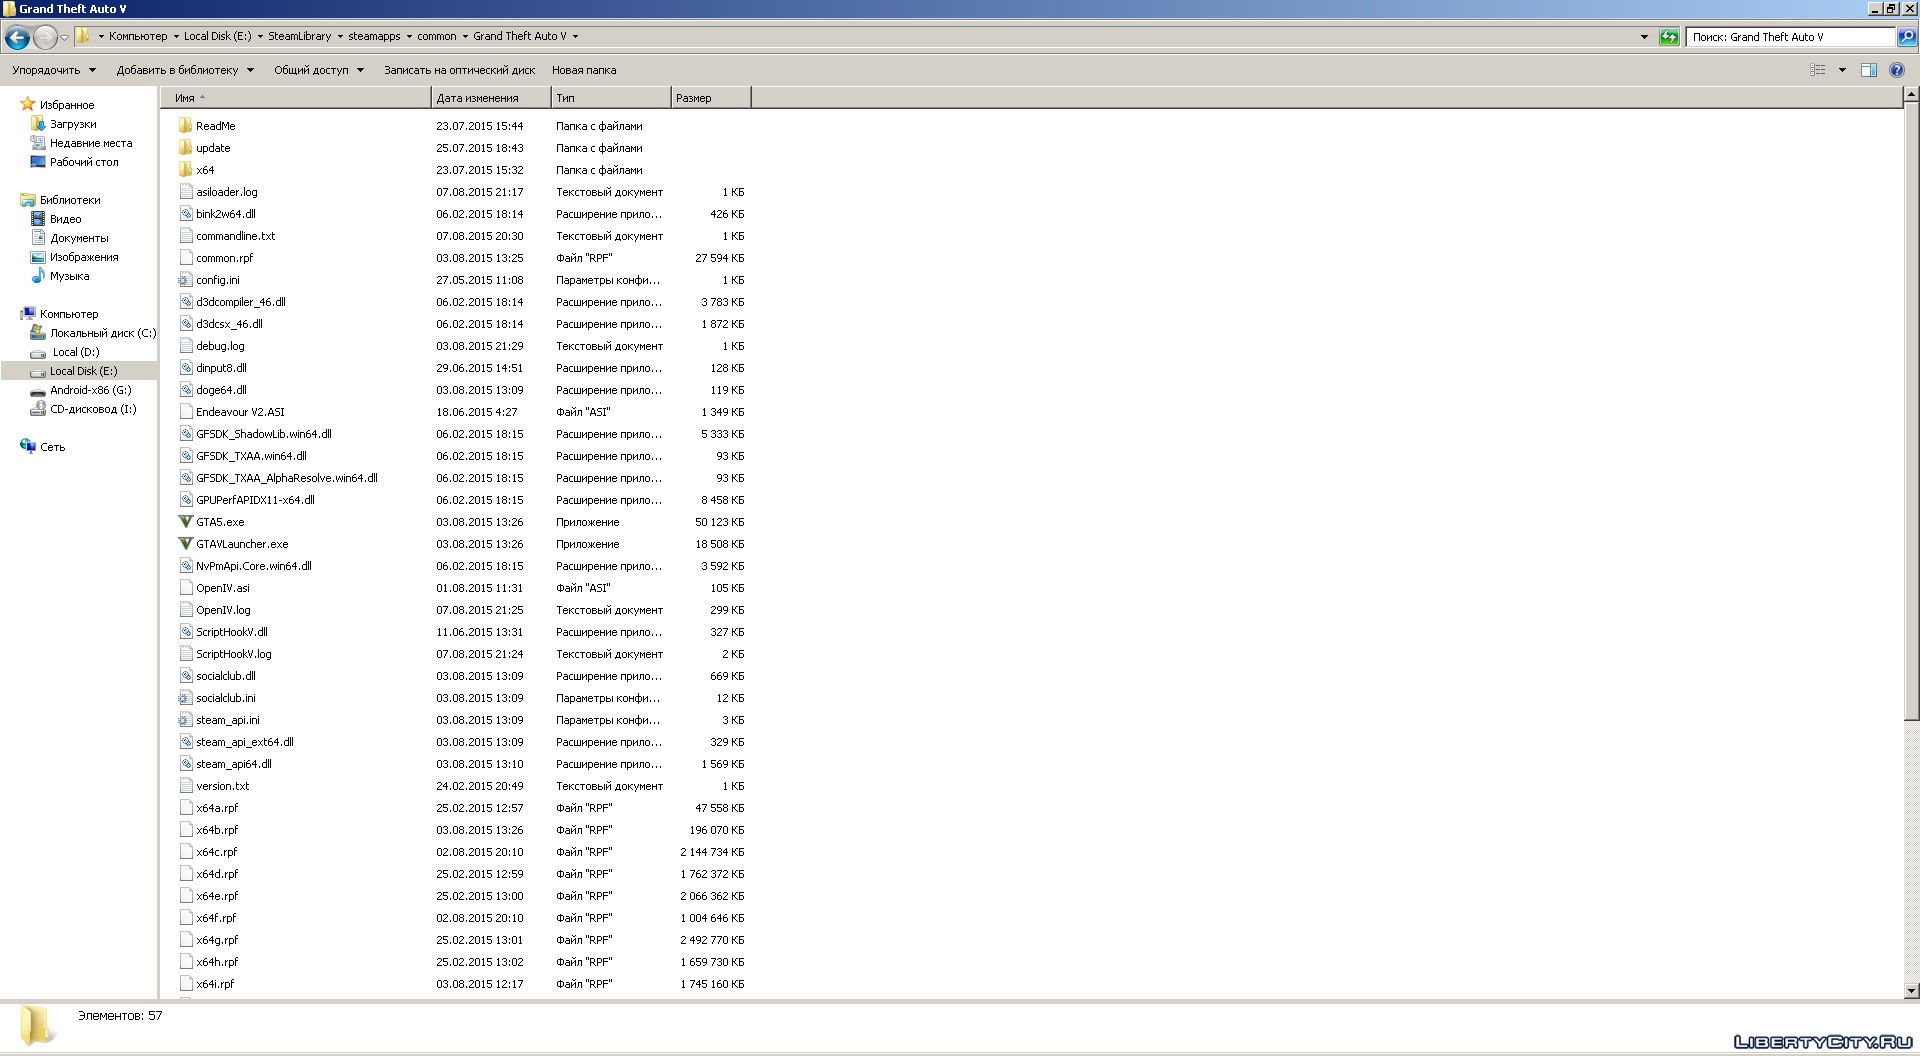Select the file Endeavour V2.ASI
The width and height of the screenshot is (1920, 1056).
[240, 412]
